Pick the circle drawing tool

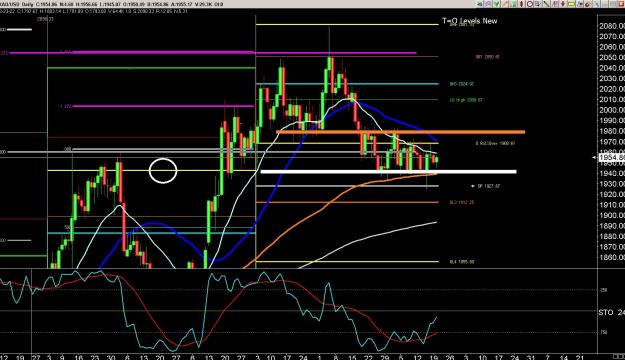coord(530,4)
